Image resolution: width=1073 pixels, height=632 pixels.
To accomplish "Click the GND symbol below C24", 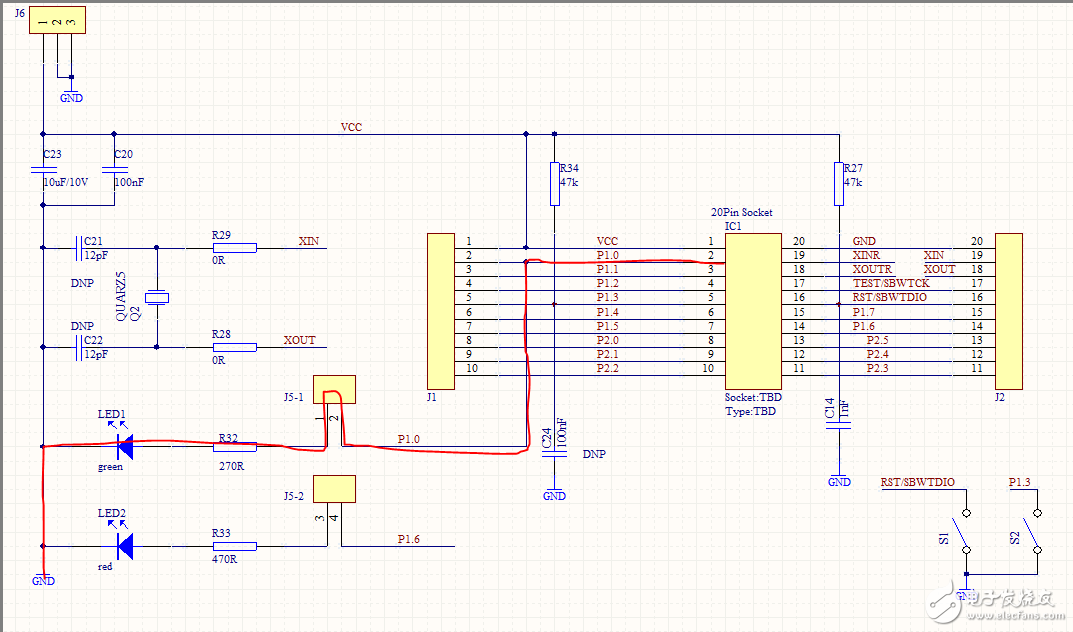I will click(x=554, y=494).
